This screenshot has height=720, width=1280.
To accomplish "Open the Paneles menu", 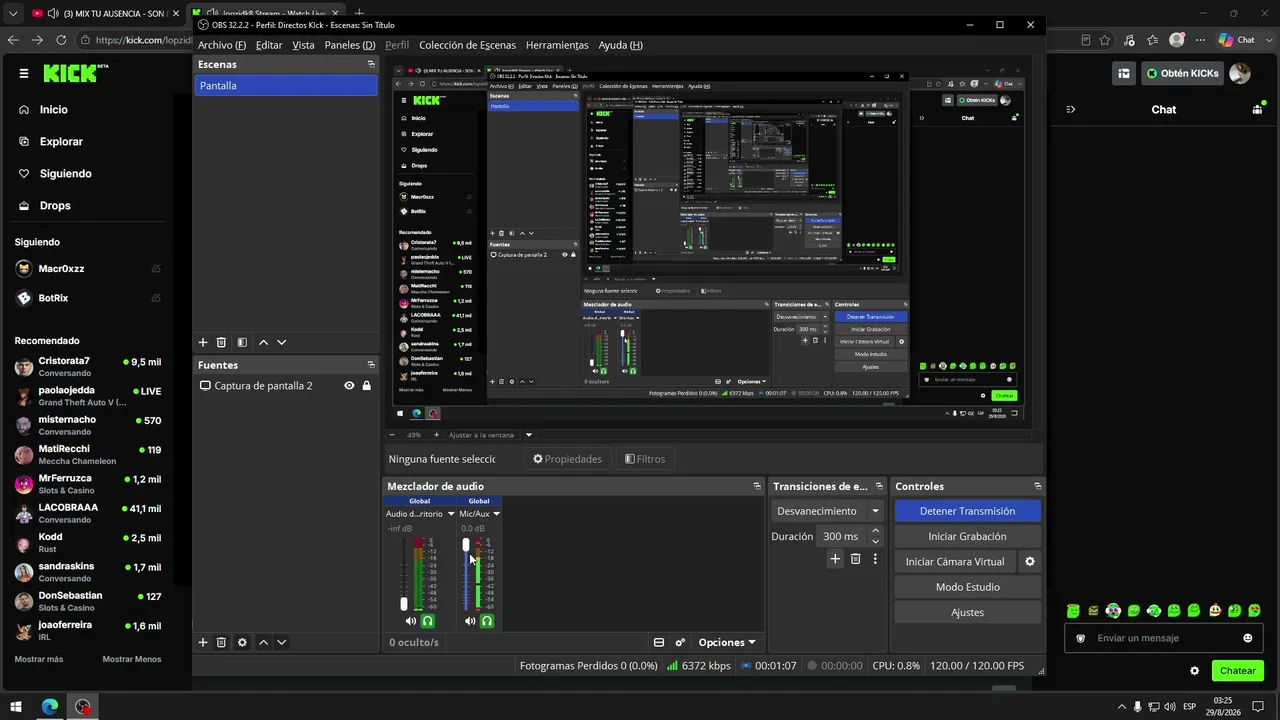I will coord(350,45).
